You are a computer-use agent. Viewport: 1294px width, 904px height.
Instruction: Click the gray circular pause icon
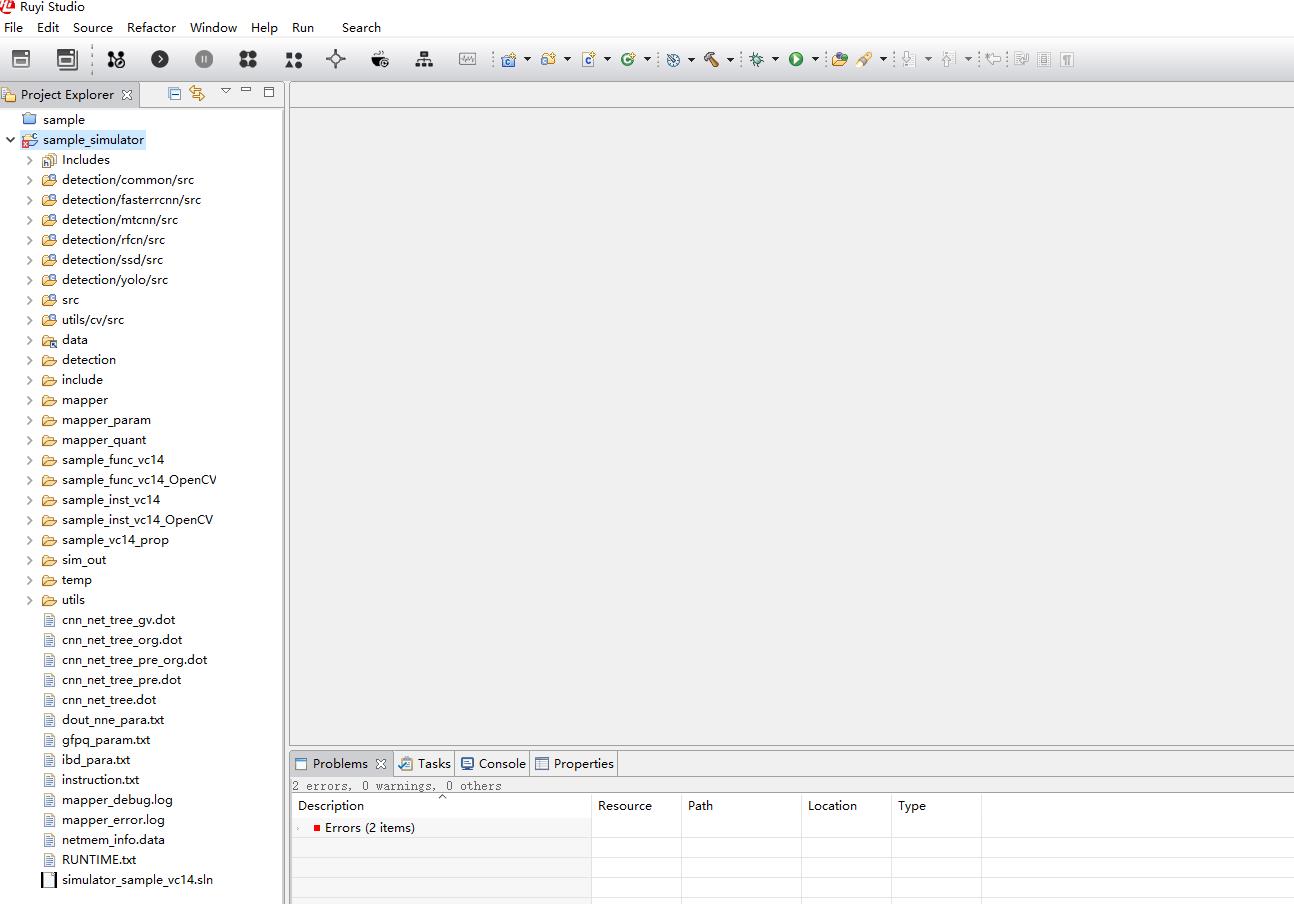coord(204,59)
